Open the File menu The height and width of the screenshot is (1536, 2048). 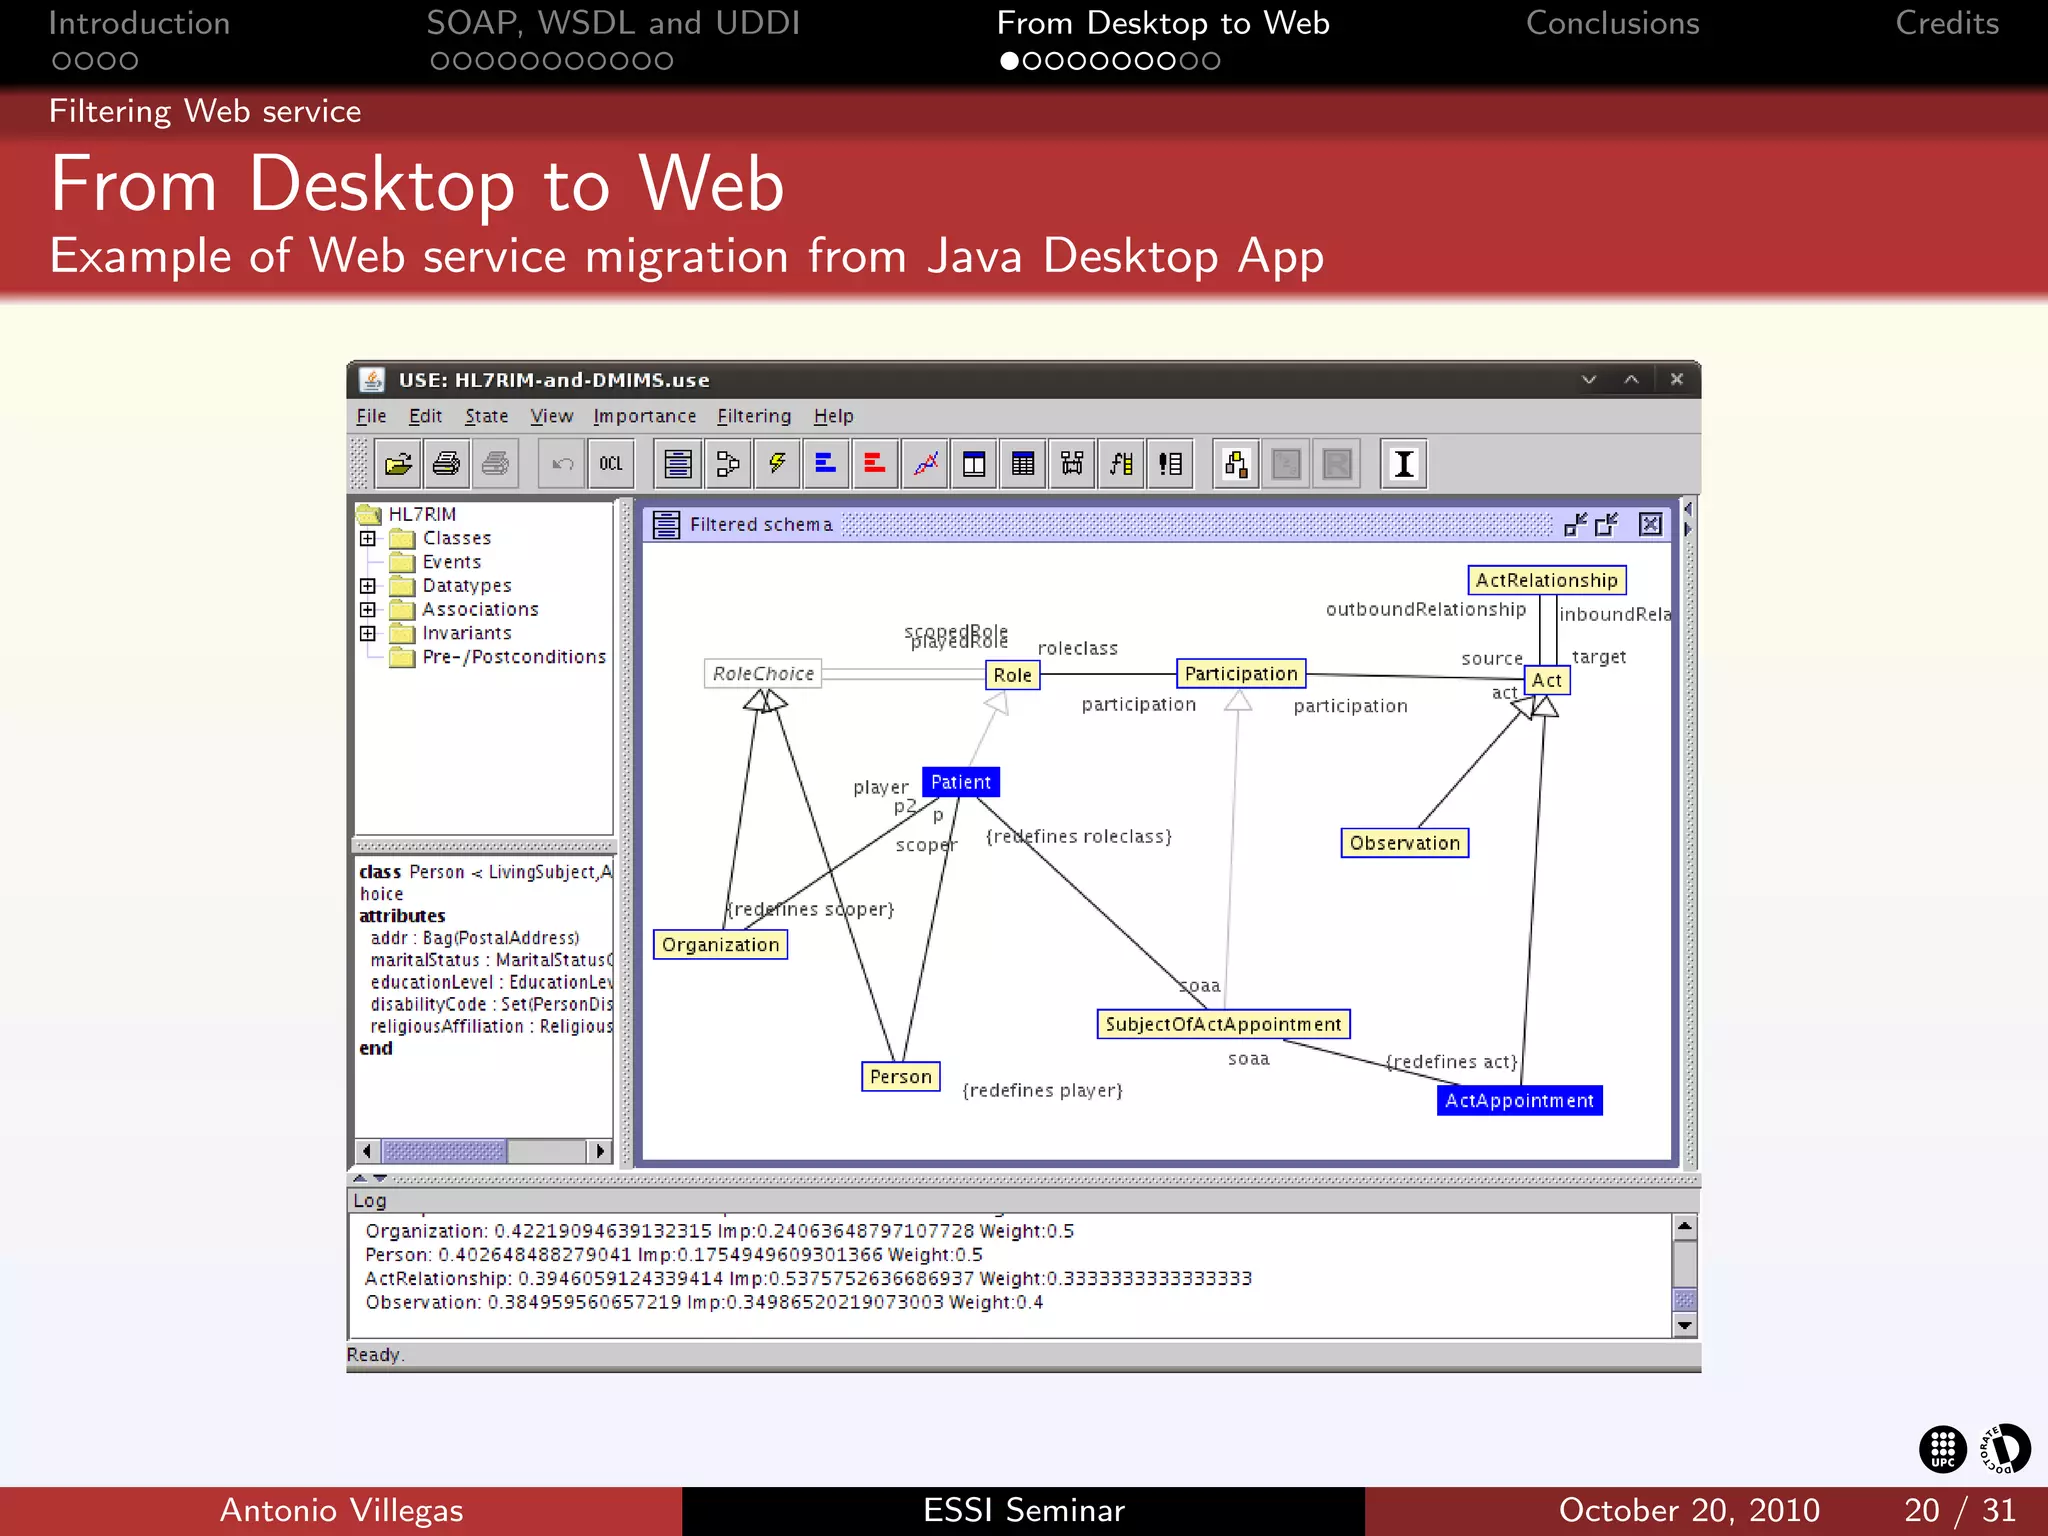tap(371, 416)
